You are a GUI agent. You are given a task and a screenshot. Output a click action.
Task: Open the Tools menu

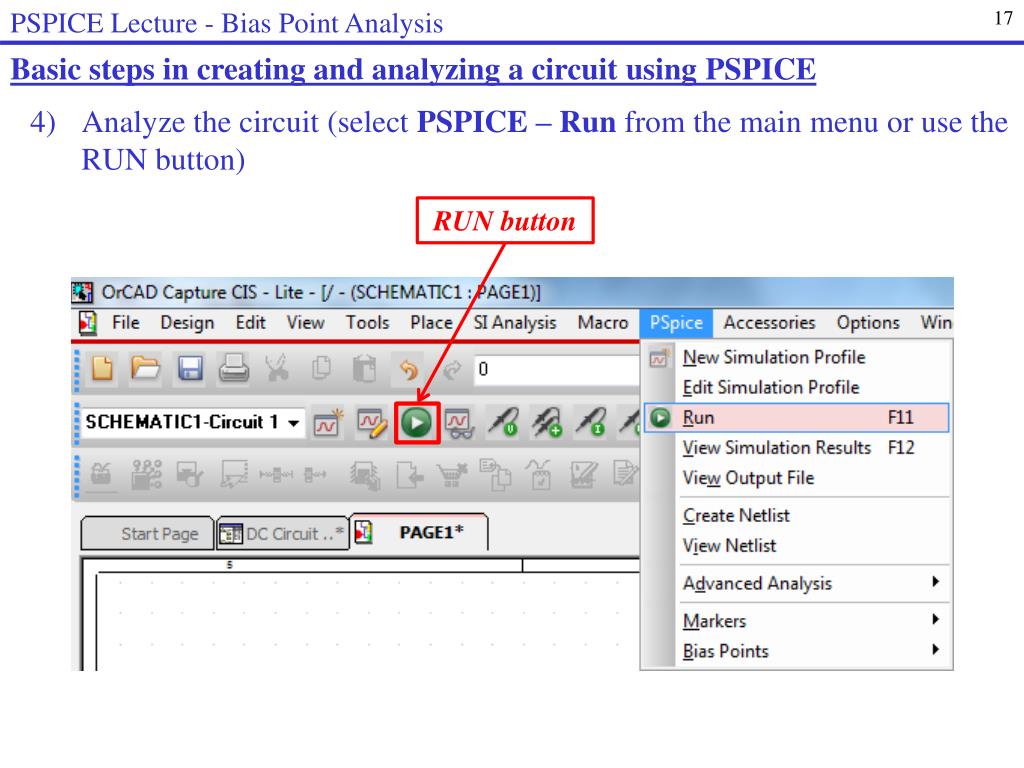coord(368,323)
